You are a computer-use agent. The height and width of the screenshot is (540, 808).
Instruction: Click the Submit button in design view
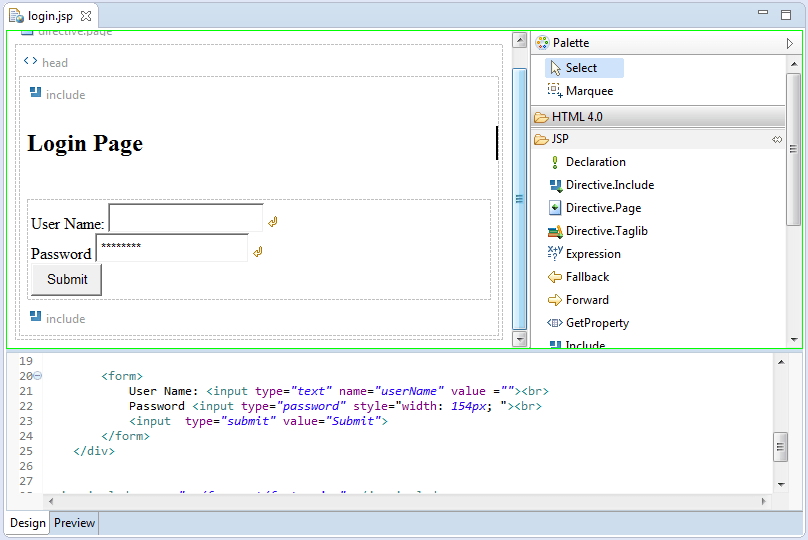coord(67,280)
